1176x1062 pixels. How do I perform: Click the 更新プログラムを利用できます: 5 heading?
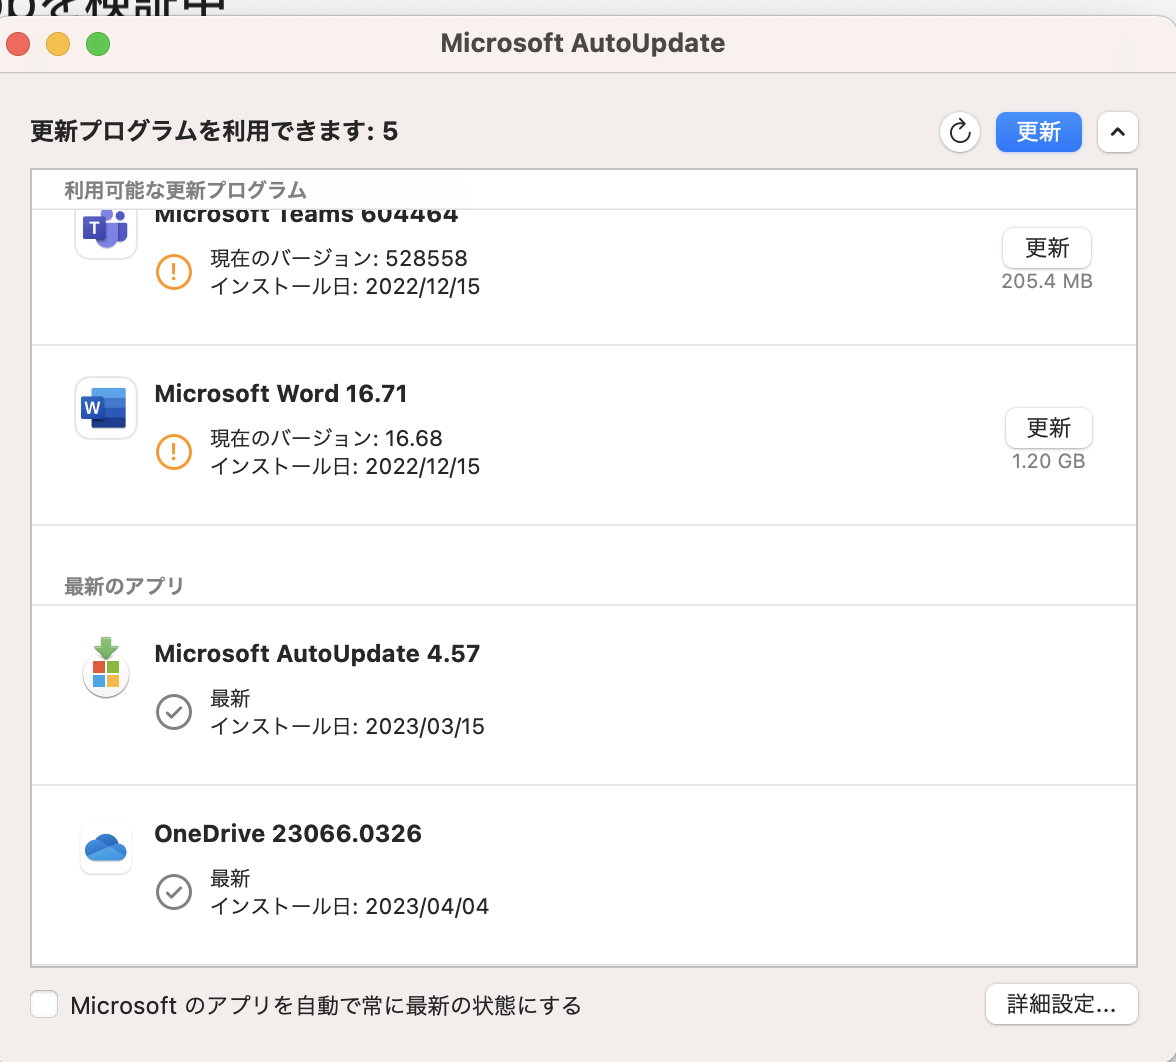[x=214, y=131]
